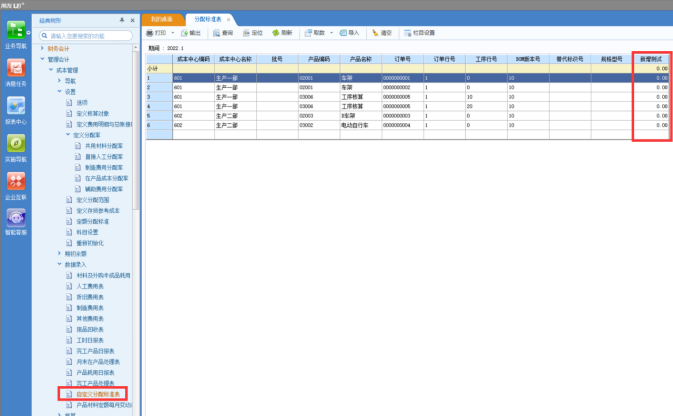Image resolution: width=673 pixels, height=416 pixels.
Task: Open the 取数 dropdown arrow
Action: [331, 33]
